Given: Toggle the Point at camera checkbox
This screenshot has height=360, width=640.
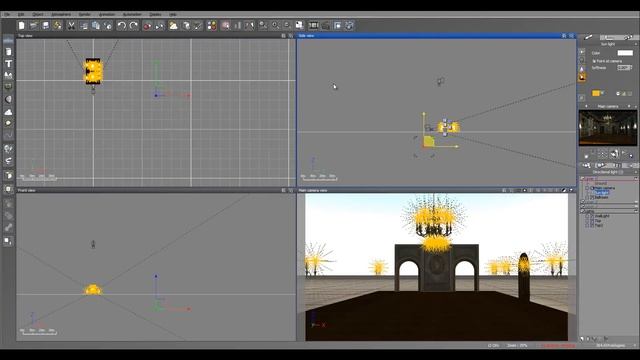Looking at the screenshot, I should [x=594, y=61].
